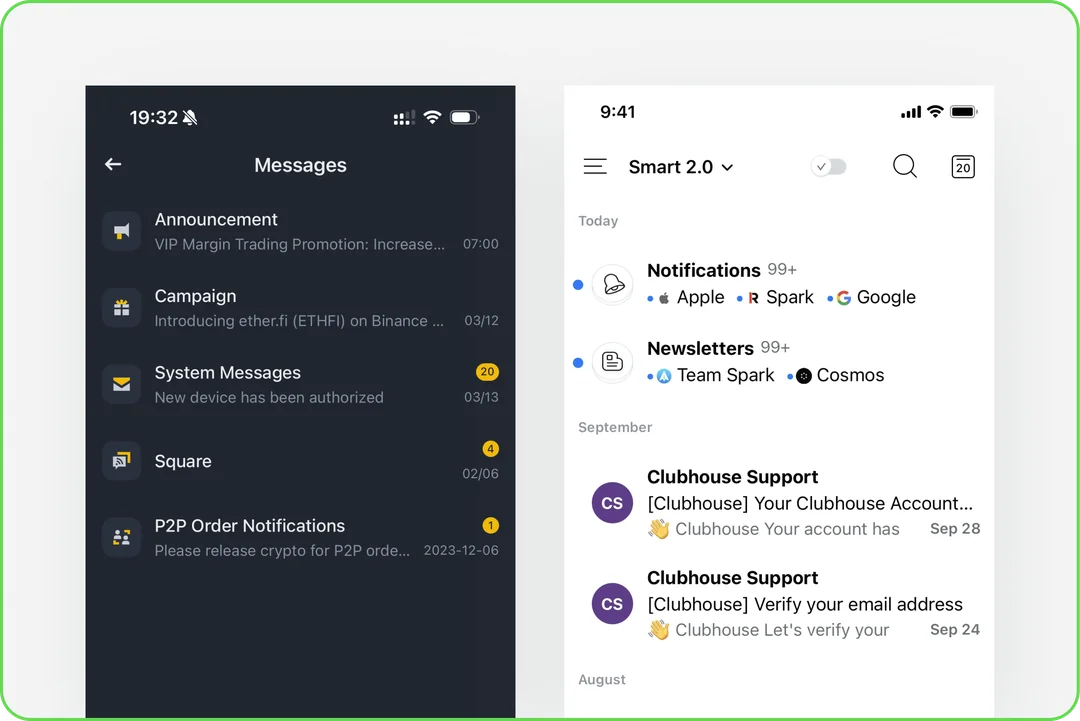
Task: Click the blue unread dot beside Newsletters
Action: point(578,362)
